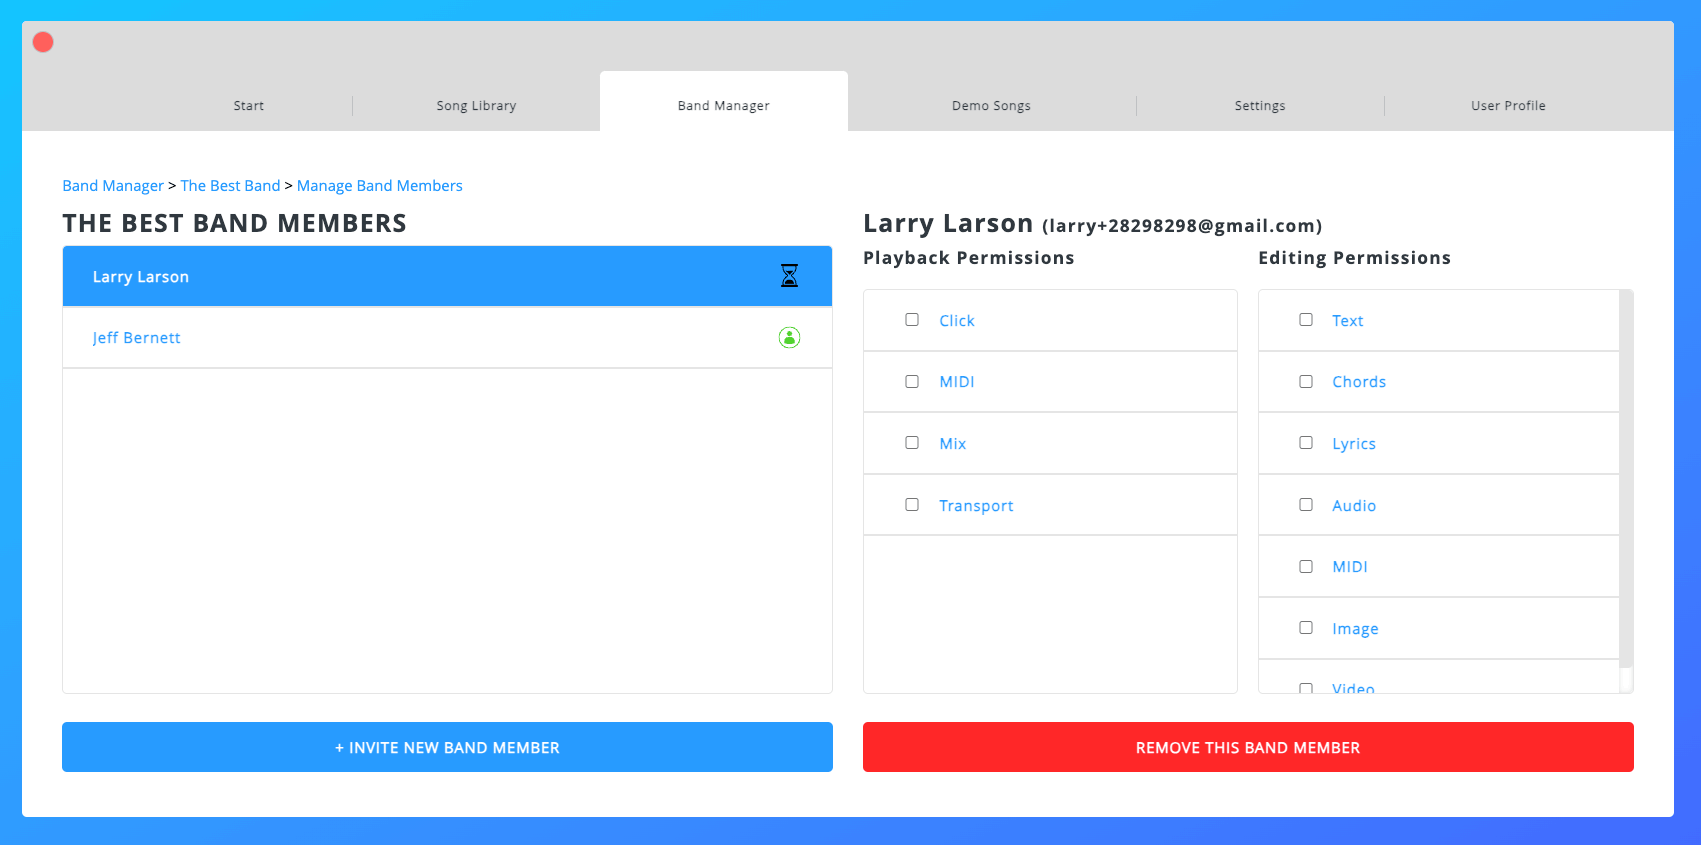Open the Song Library tab
Viewport: 1701px width, 845px height.
[x=476, y=106]
